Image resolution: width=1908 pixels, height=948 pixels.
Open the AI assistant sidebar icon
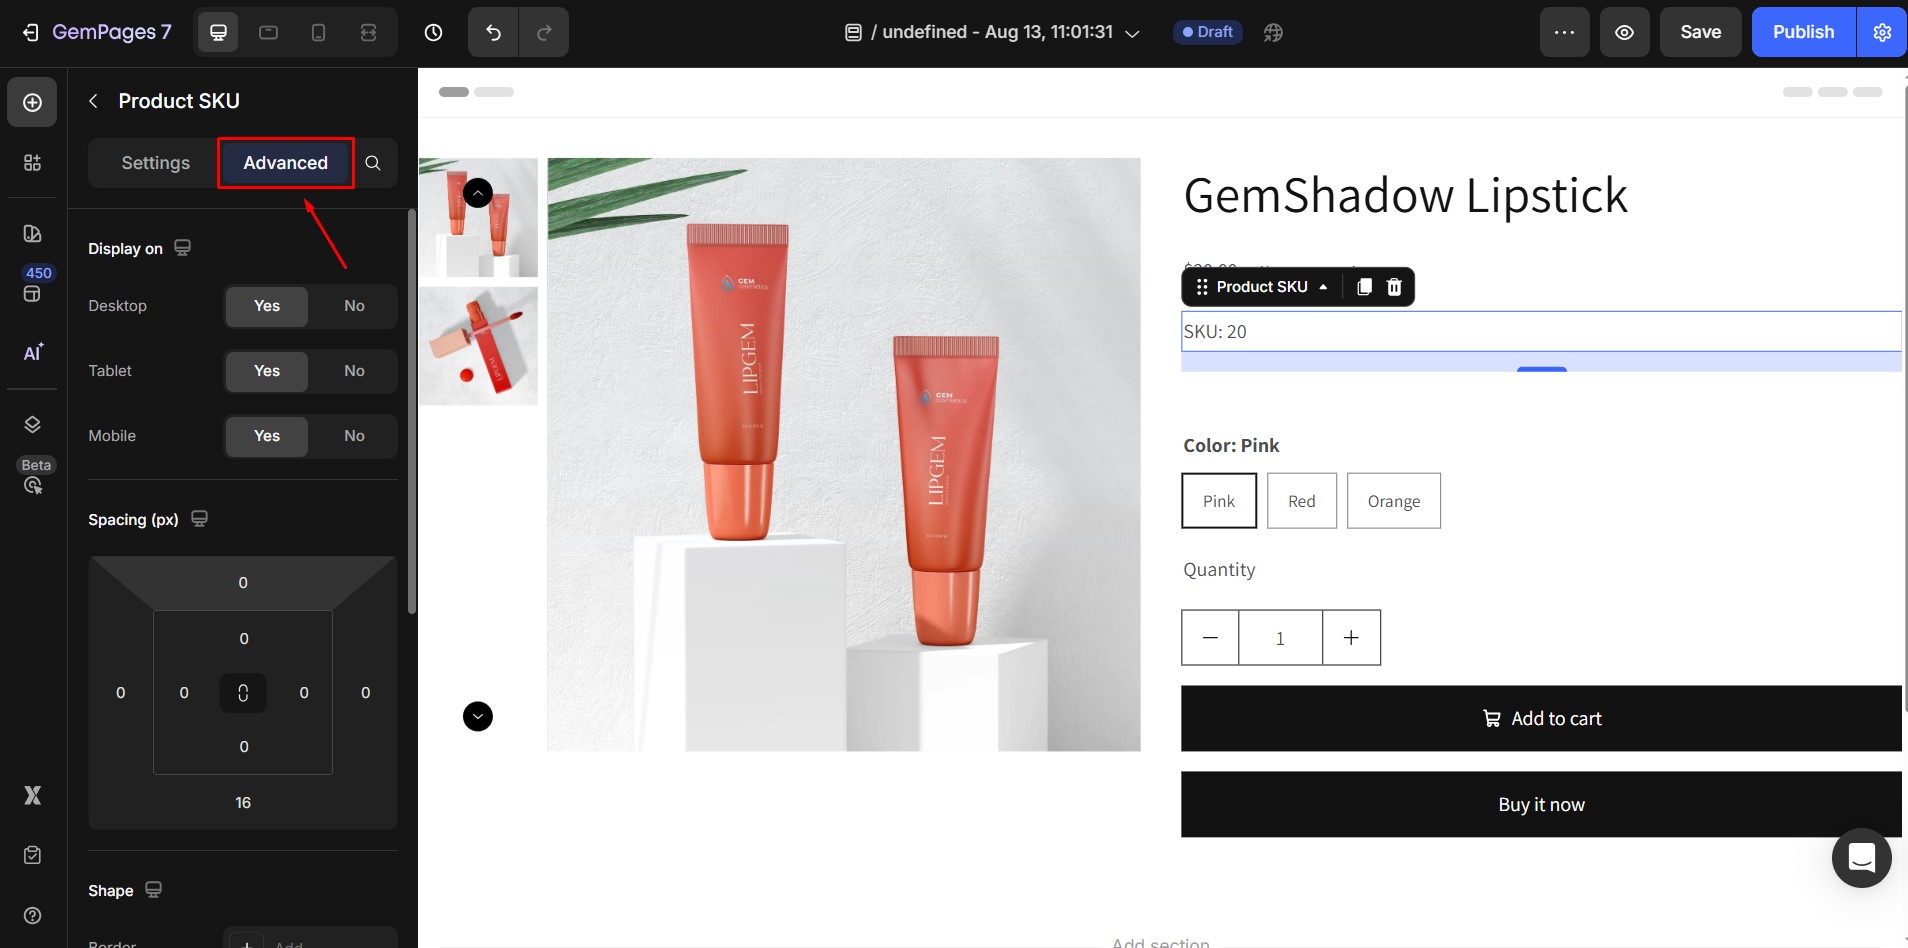[33, 352]
